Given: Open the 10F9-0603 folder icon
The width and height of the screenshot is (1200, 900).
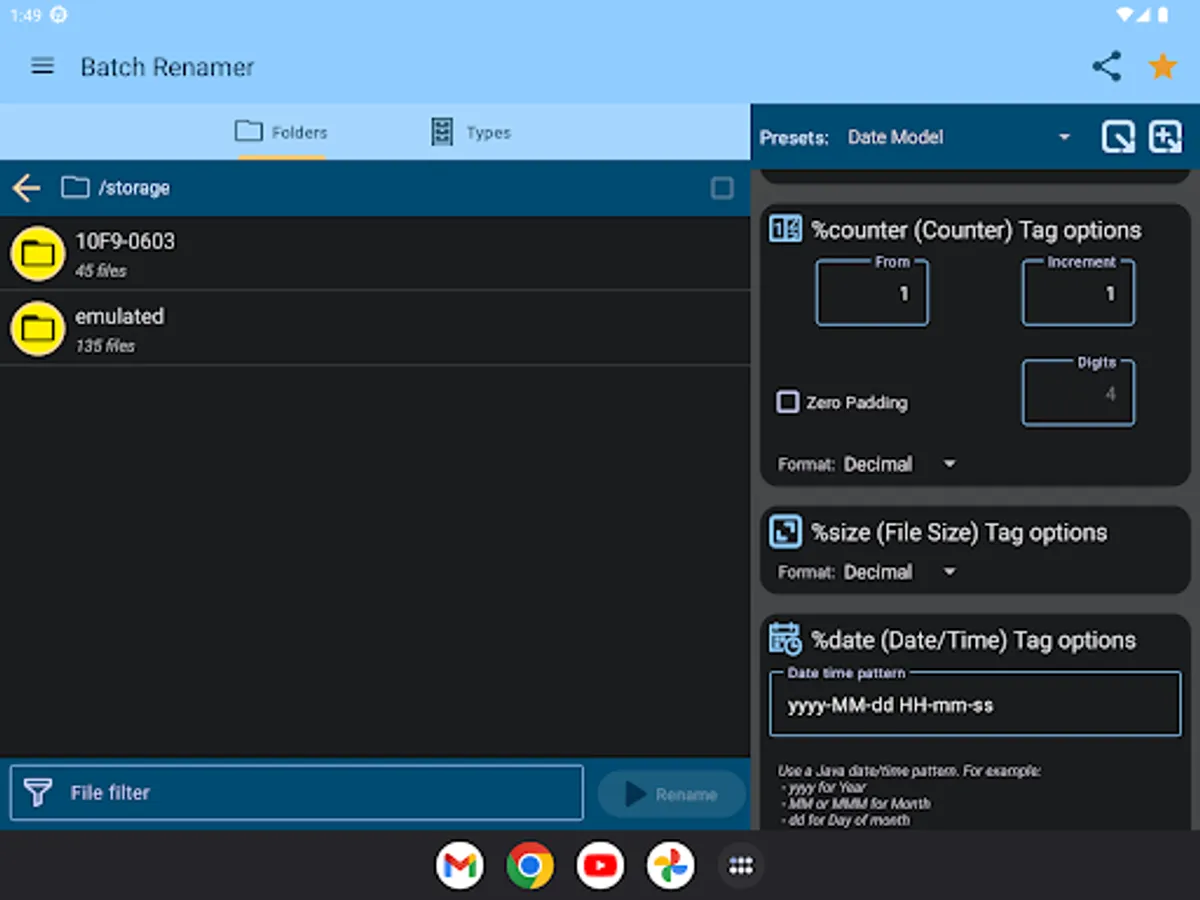Looking at the screenshot, I should (x=37, y=254).
